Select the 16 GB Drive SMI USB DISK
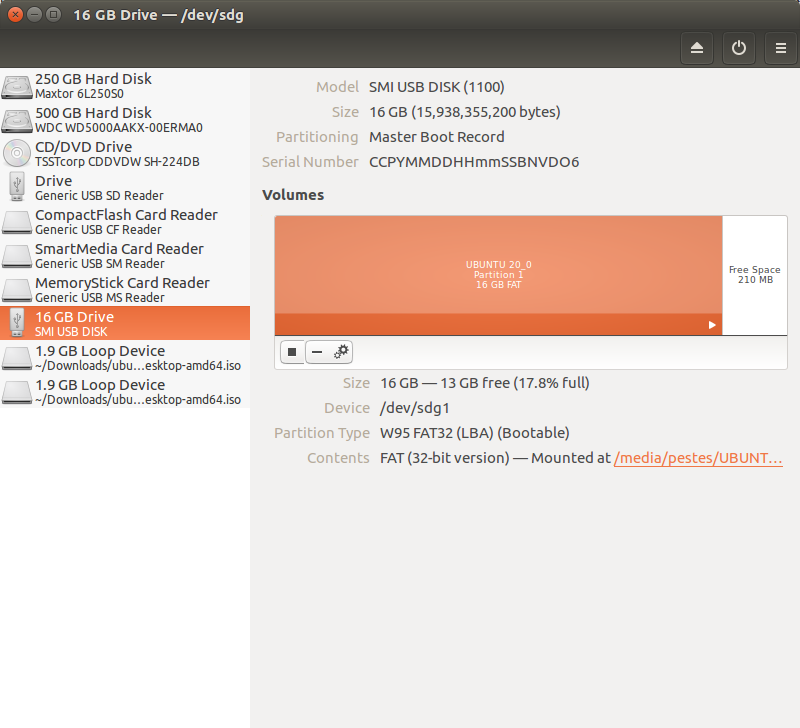 [x=125, y=323]
